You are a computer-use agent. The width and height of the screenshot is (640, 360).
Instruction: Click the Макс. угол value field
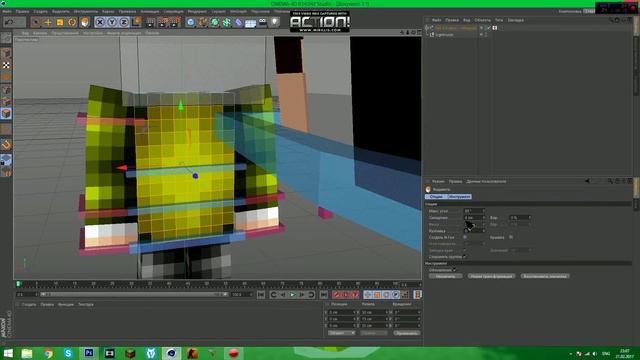[x=474, y=211]
